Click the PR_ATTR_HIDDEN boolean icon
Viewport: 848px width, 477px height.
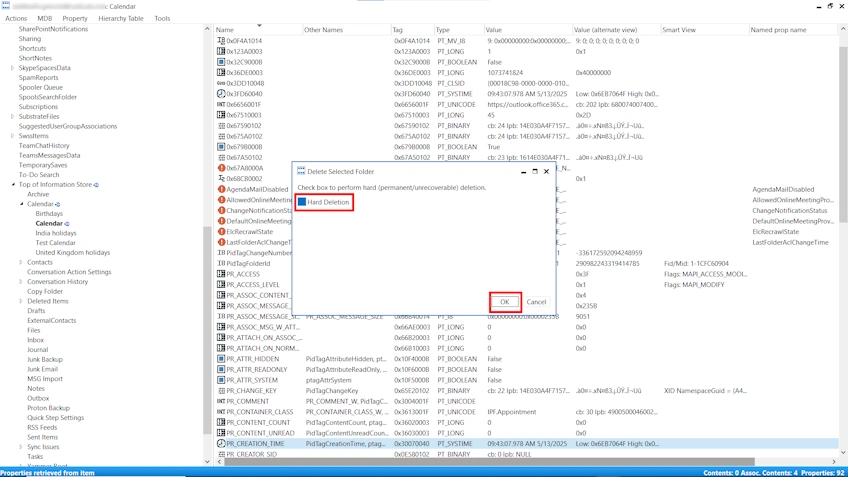[221, 359]
